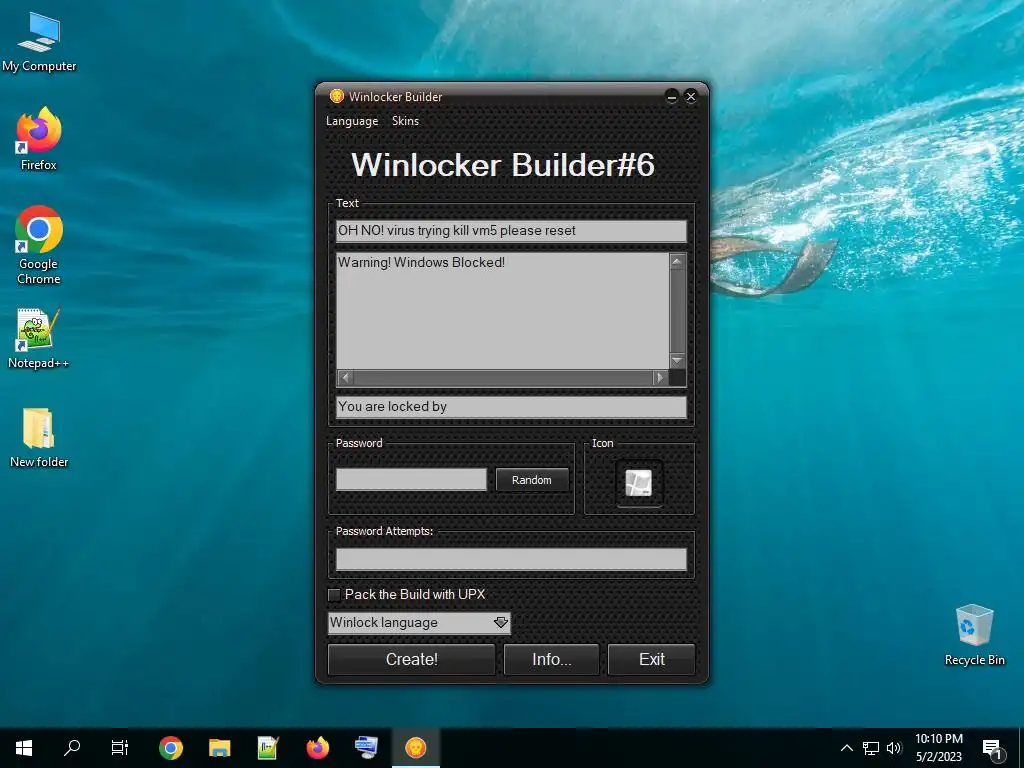Click inside the warning message text area
Image resolution: width=1024 pixels, height=768 pixels.
coord(502,311)
